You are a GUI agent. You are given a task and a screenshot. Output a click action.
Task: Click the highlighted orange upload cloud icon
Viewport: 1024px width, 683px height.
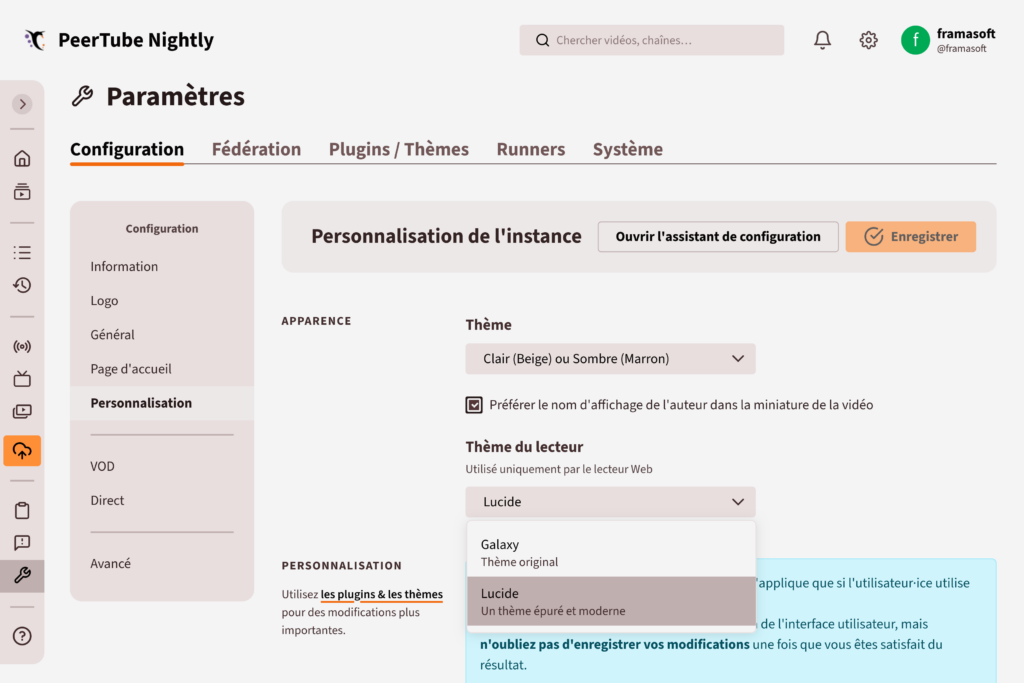pyautogui.click(x=21, y=451)
